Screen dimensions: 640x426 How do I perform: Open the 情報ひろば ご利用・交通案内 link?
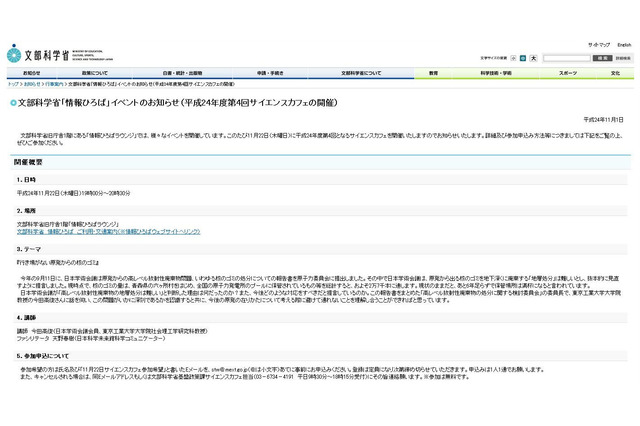[x=109, y=232]
